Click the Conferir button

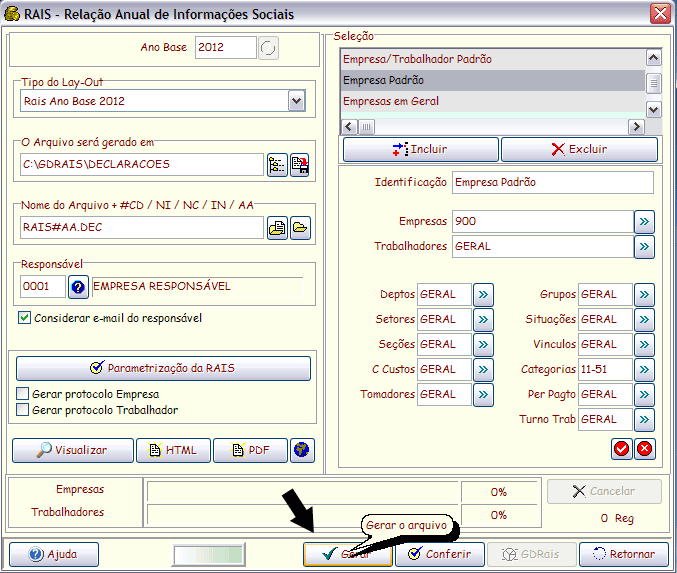(440, 554)
